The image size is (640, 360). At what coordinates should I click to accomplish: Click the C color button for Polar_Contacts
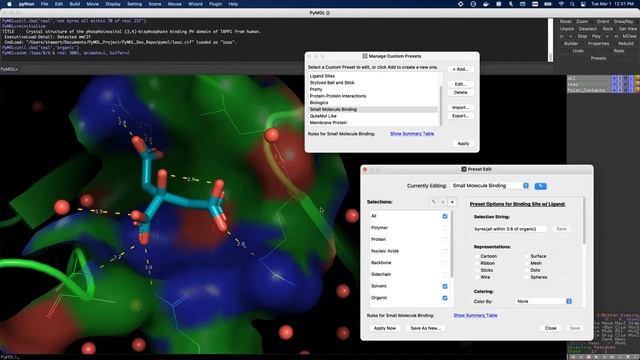pyautogui.click(x=637, y=90)
